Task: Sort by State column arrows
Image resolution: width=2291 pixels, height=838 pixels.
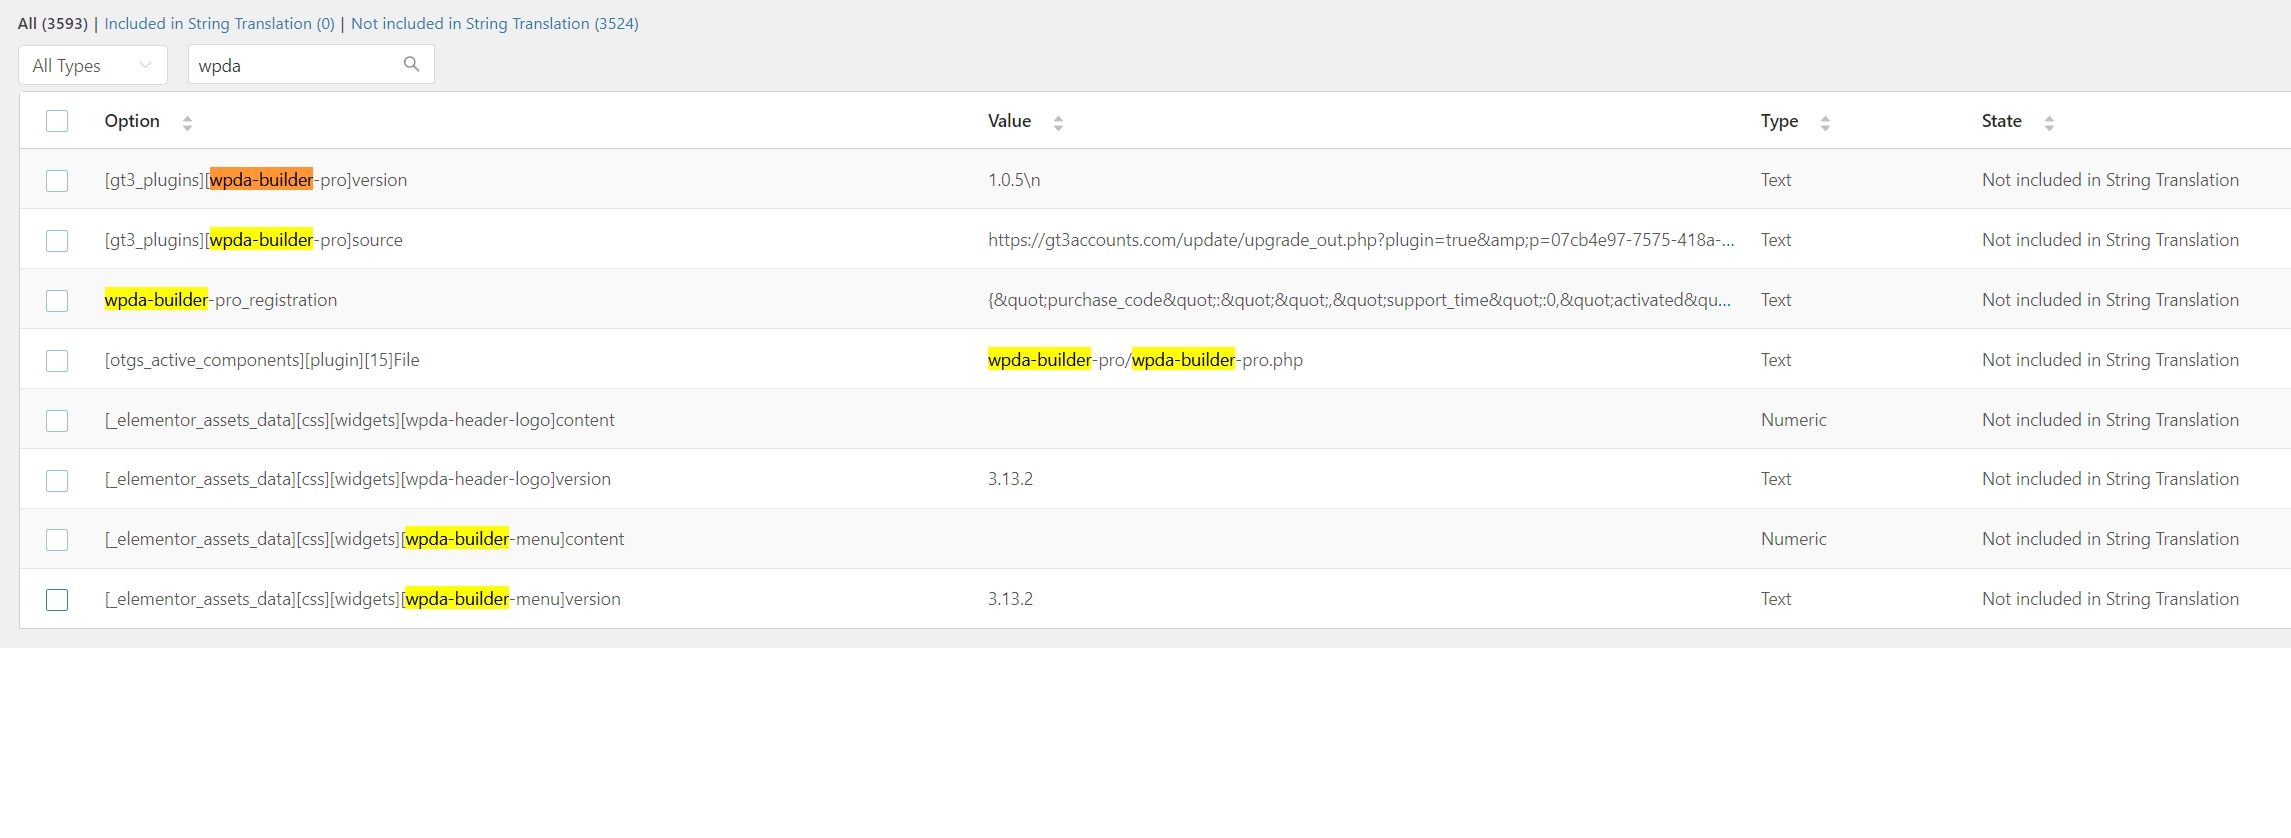Action: [x=2049, y=122]
